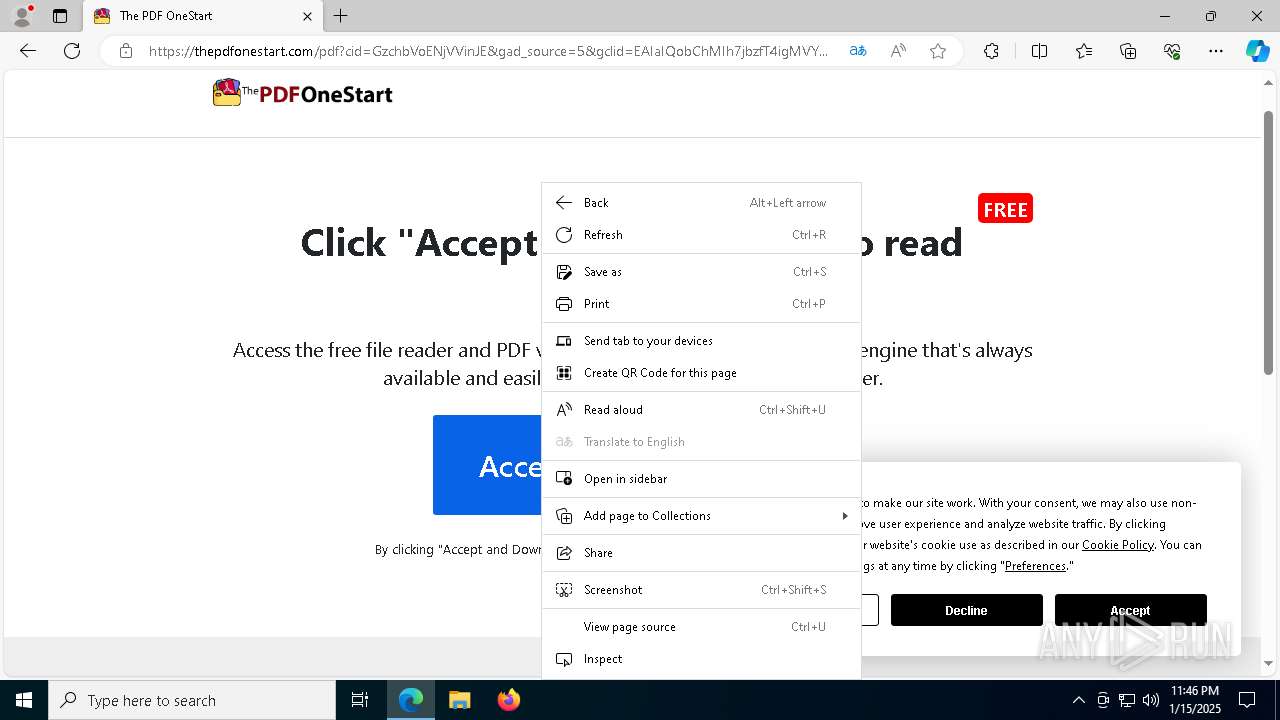Open the volume speaker tray icon
Screen dimensions: 1280x720
1151,700
